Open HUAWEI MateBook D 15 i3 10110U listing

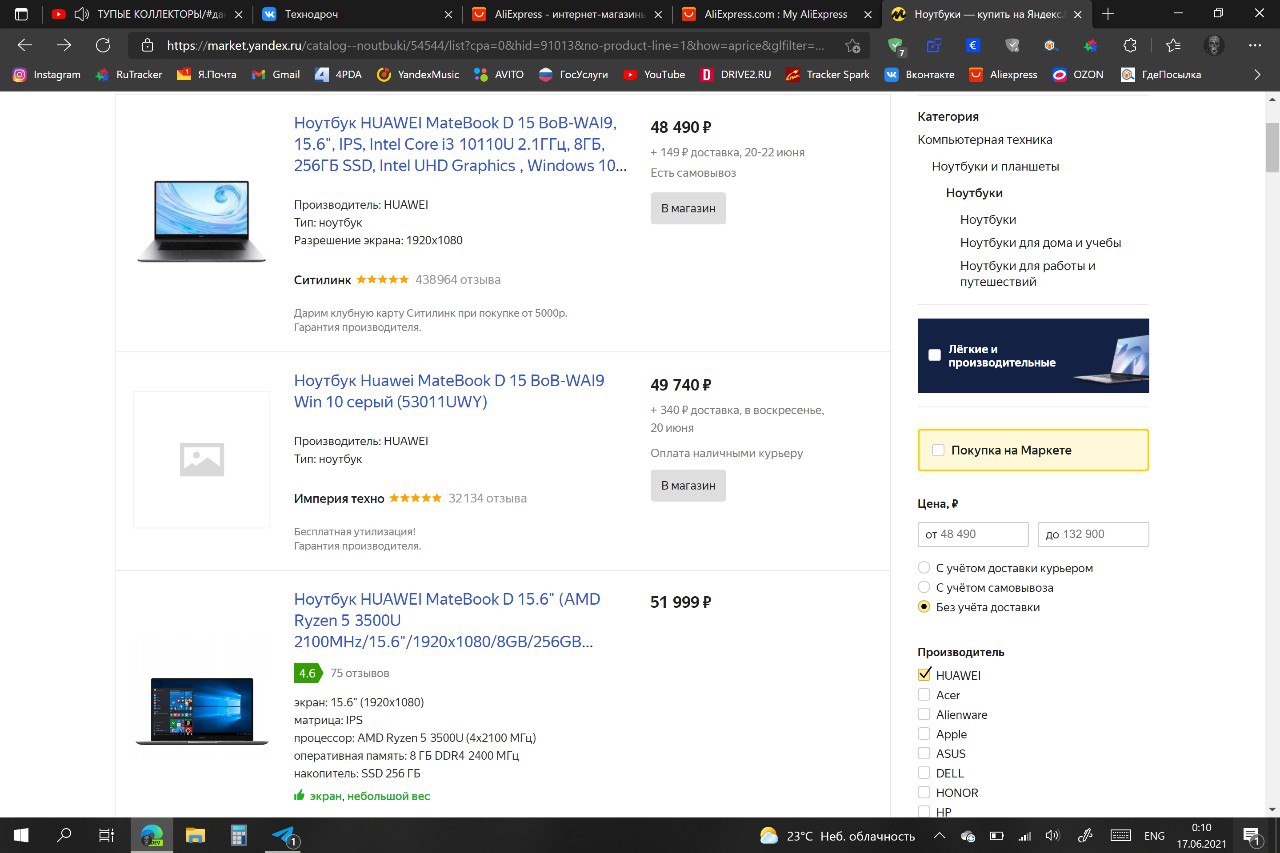pyautogui.click(x=461, y=144)
